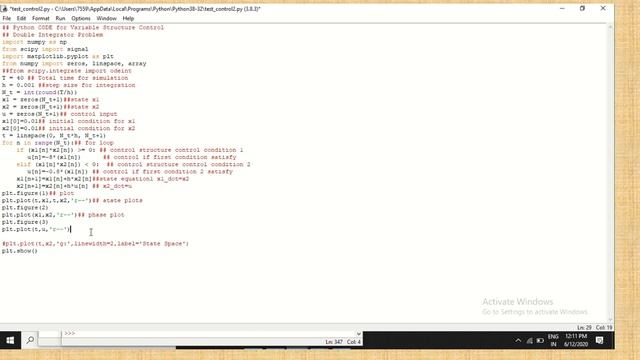Screen dimensions: 640x360
Task: Click the taskbar search magnifier icon
Action: tap(30, 340)
